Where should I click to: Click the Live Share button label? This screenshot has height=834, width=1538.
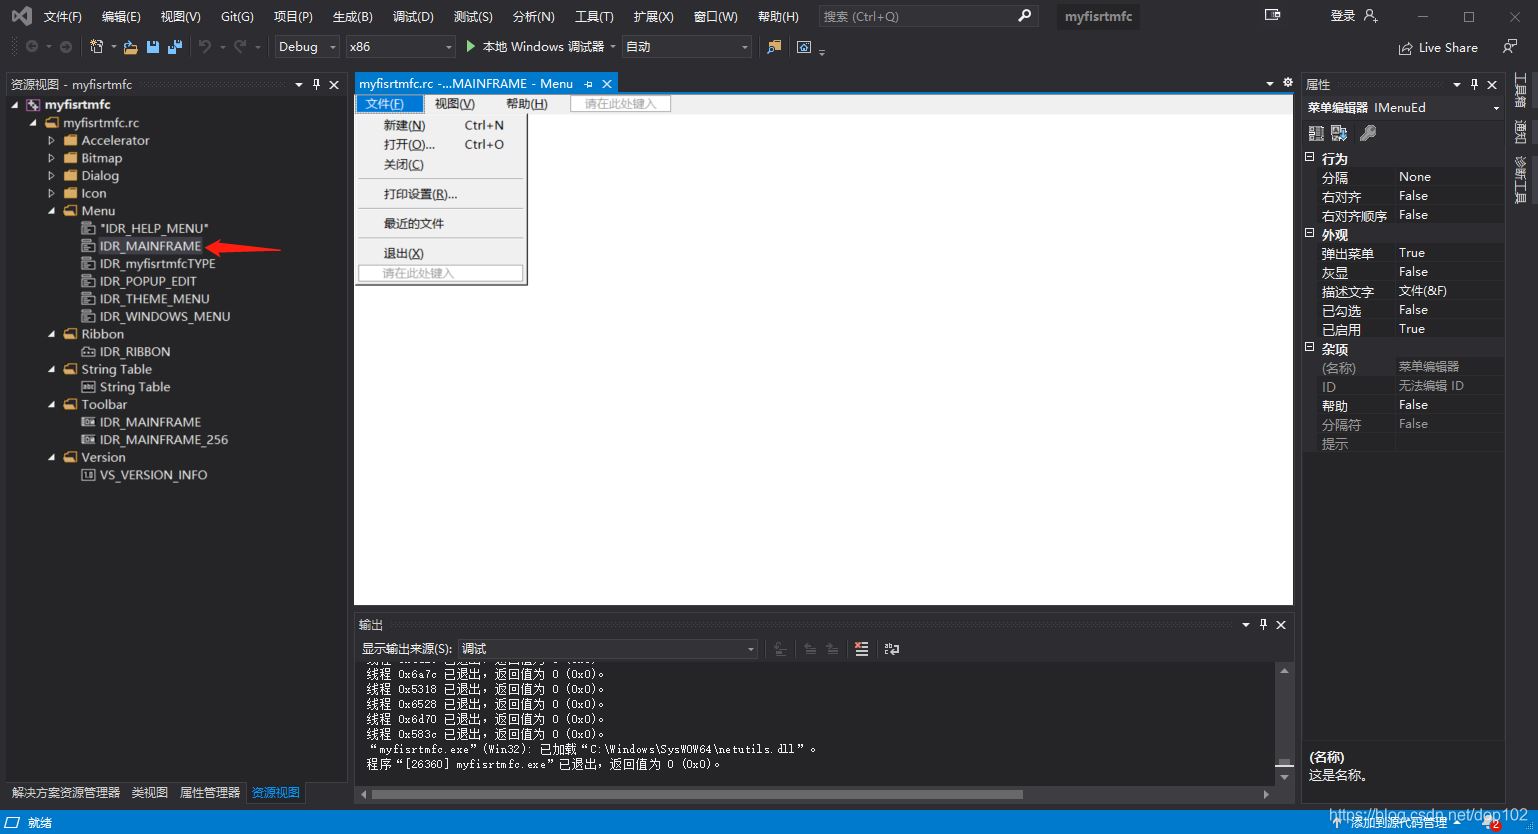click(1448, 47)
